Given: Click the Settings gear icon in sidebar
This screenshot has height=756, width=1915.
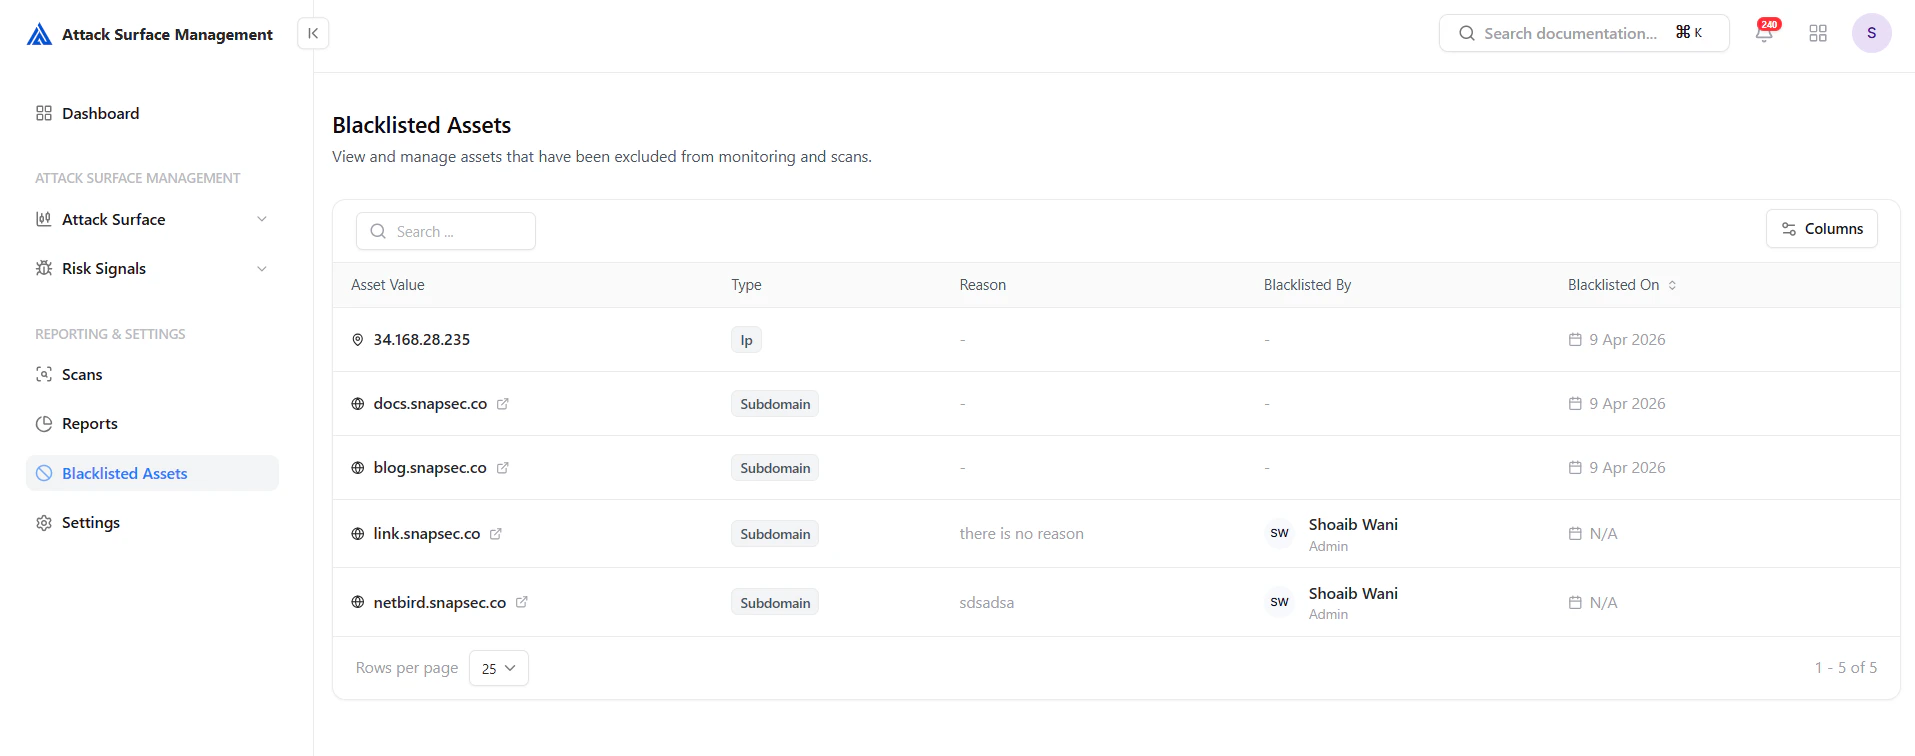Looking at the screenshot, I should click(44, 523).
